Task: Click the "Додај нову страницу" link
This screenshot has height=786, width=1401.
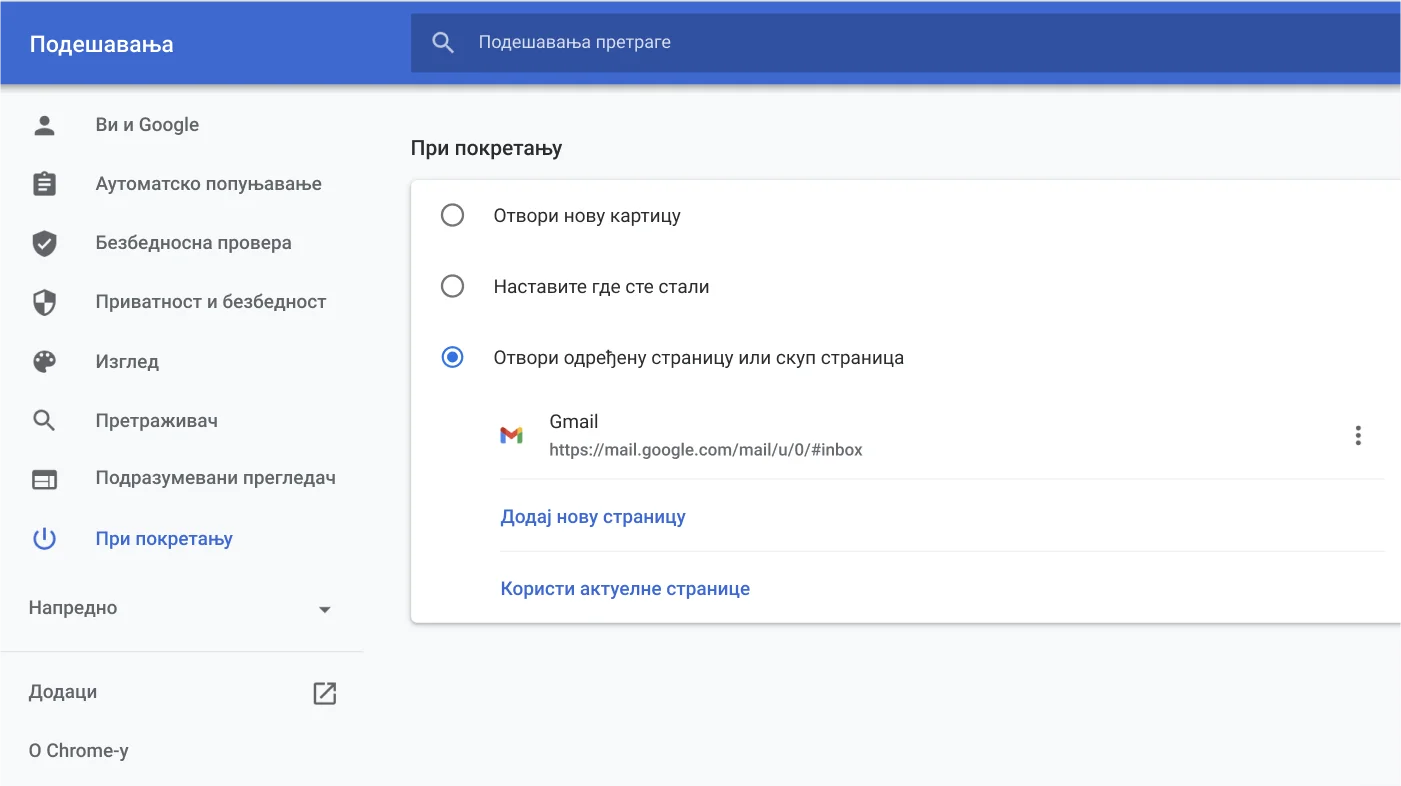Action: (x=592, y=516)
